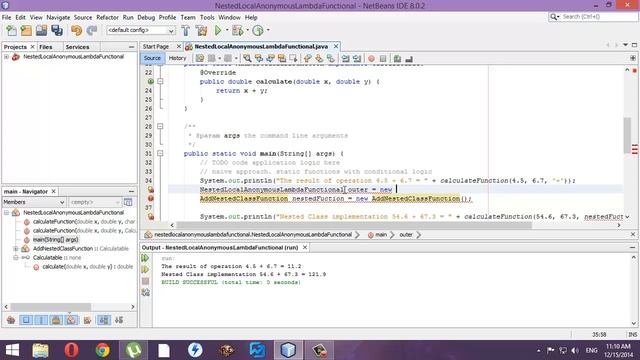The width and height of the screenshot is (640, 360).
Task: Collapse code fold at line 31
Action: 160,153
